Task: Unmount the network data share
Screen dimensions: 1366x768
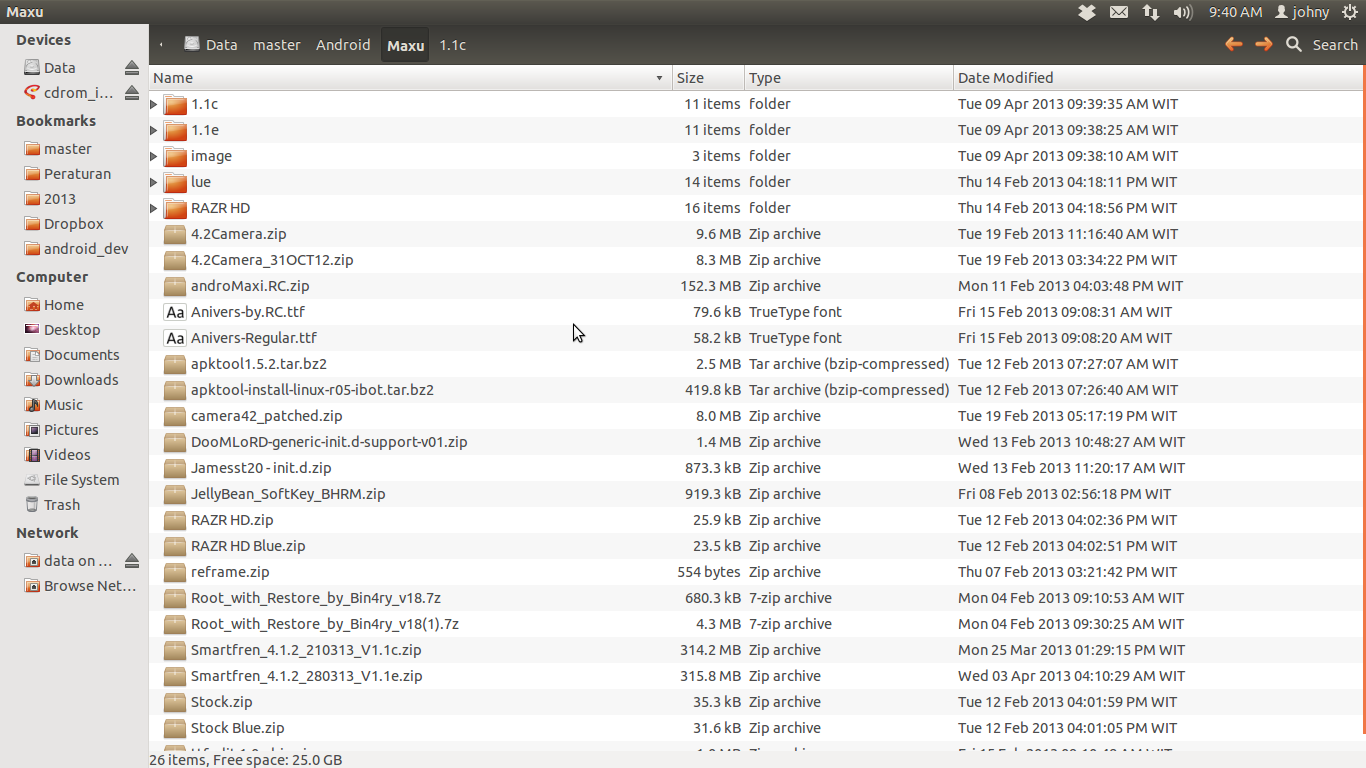Action: [132, 561]
